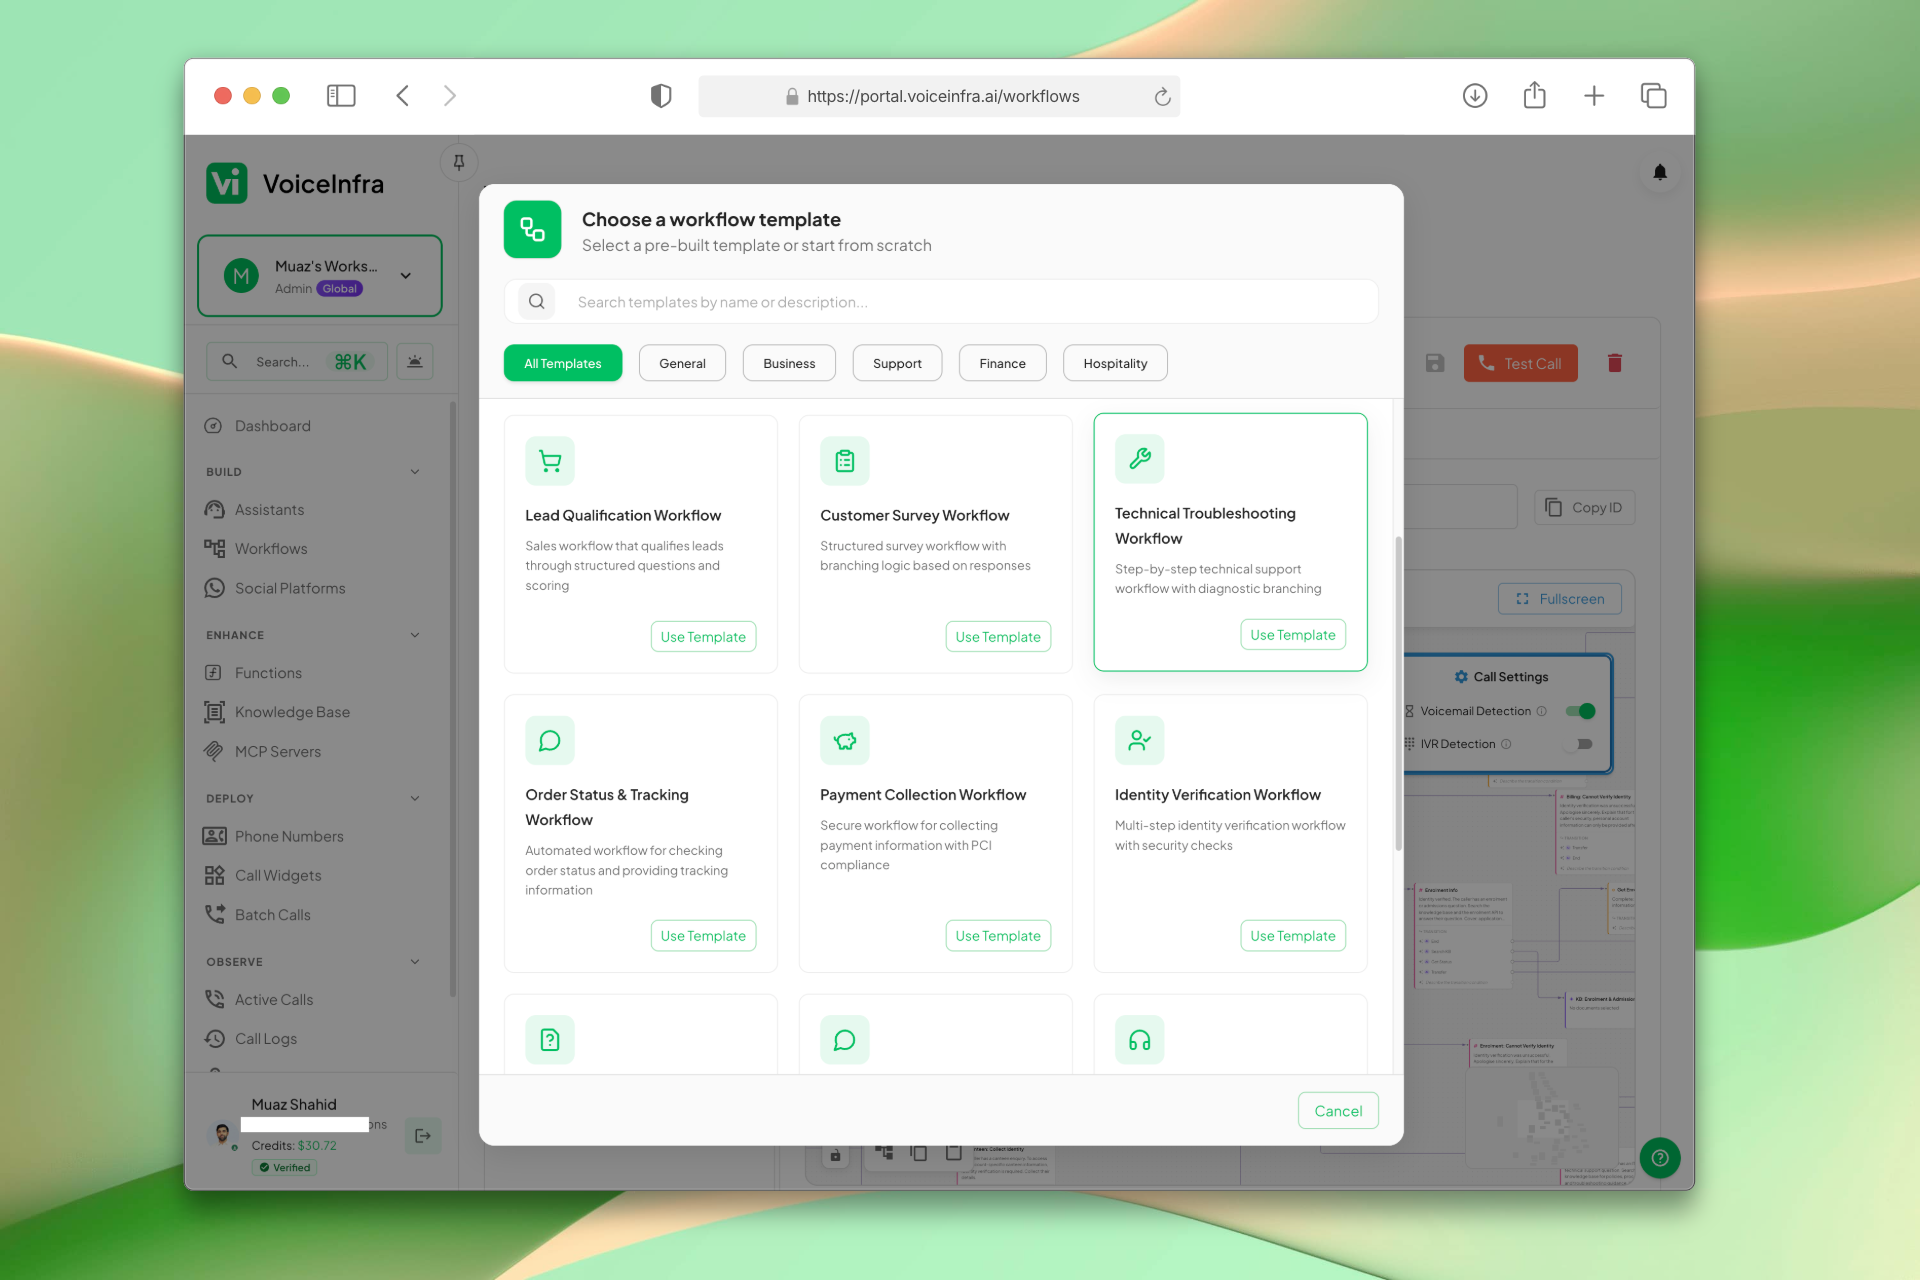Select the Support filter tab

897,363
